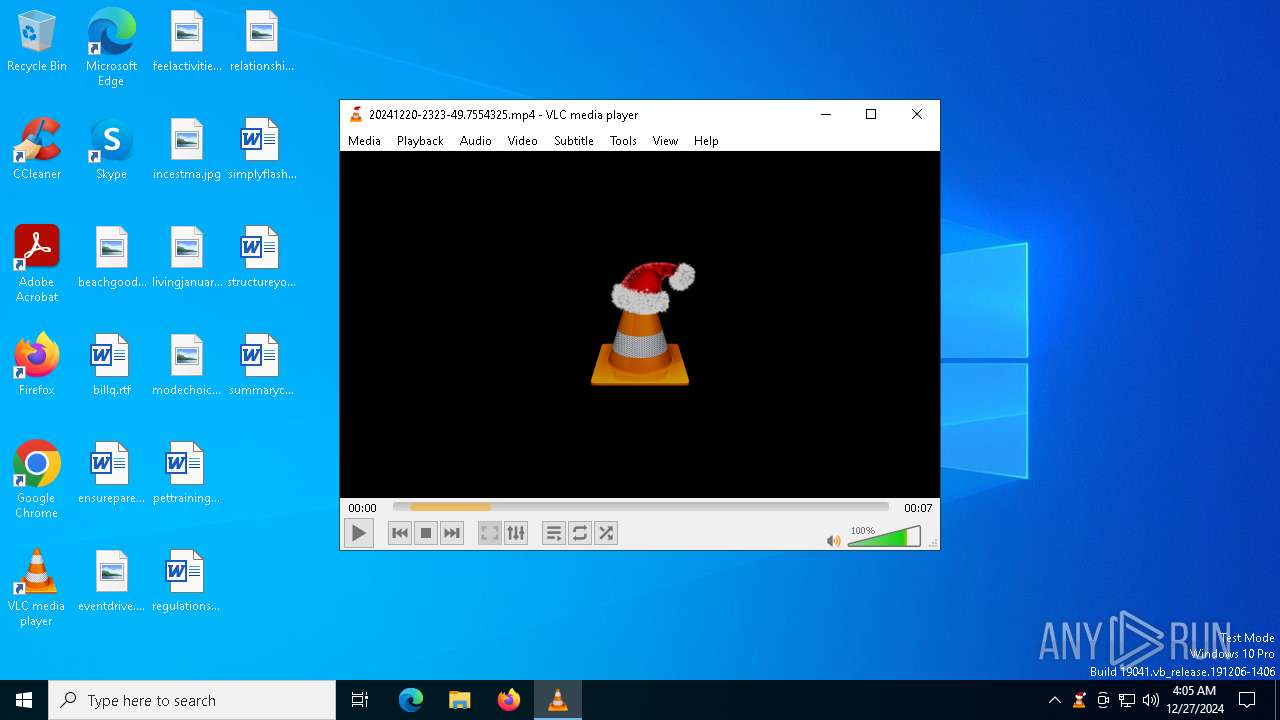The image size is (1280, 720).
Task: Open the taskbar clock and calendar
Action: click(x=1197, y=700)
